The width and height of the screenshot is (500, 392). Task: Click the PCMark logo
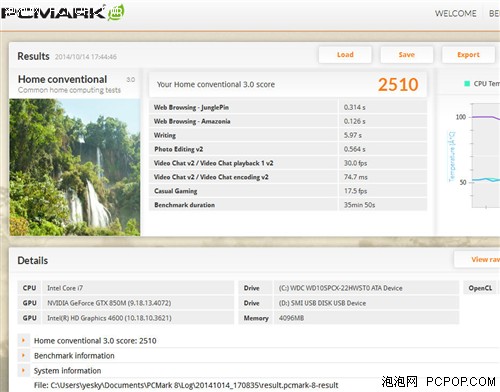tap(63, 13)
